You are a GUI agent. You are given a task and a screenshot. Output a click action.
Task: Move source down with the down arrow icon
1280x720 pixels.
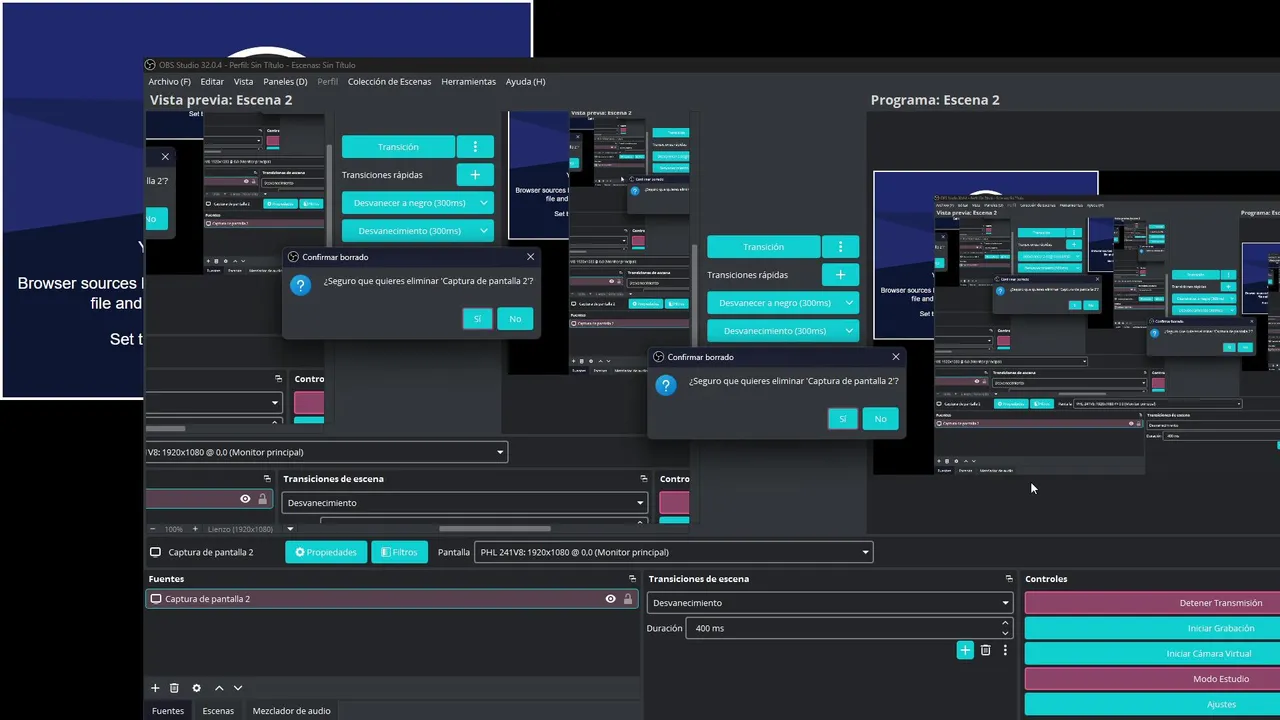[238, 688]
